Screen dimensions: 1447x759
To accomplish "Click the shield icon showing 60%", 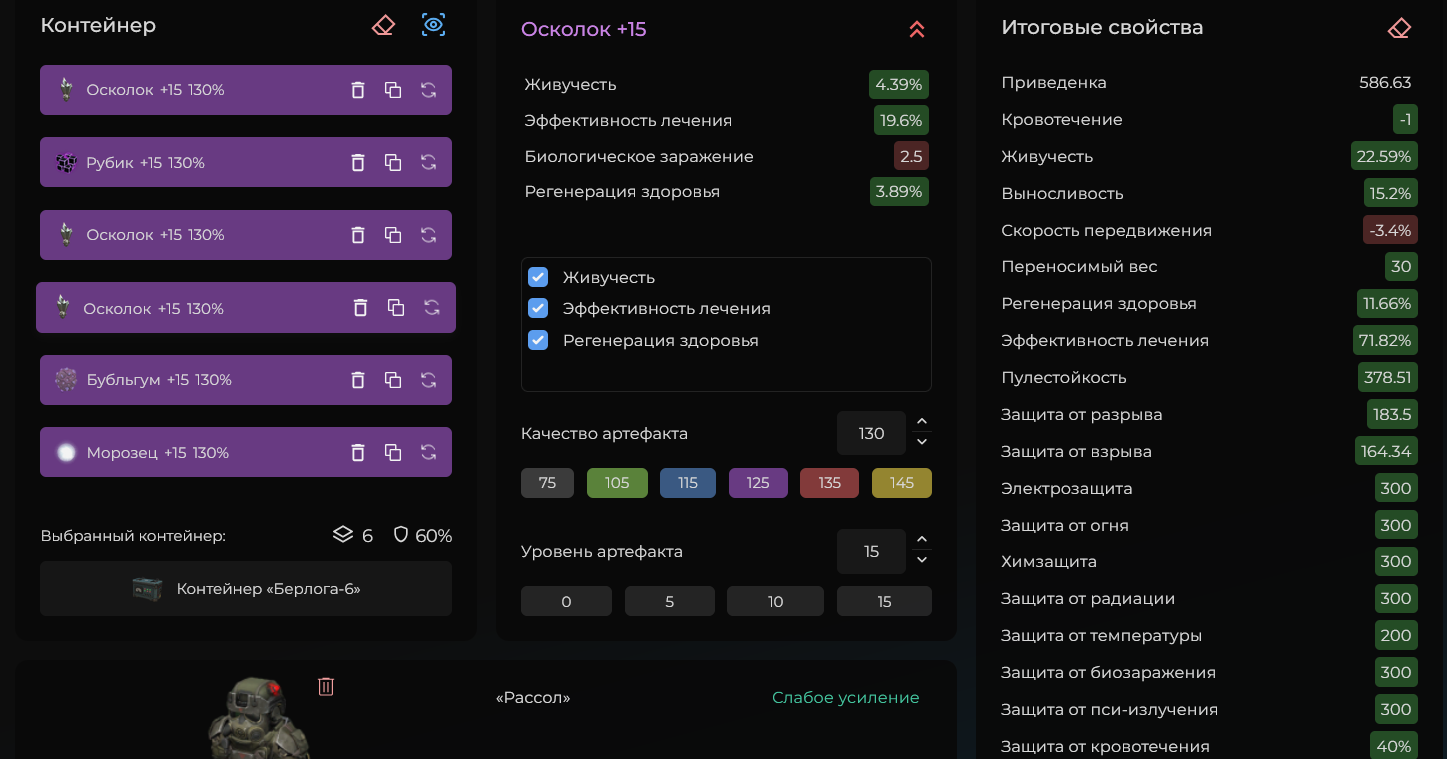I will (x=401, y=535).
